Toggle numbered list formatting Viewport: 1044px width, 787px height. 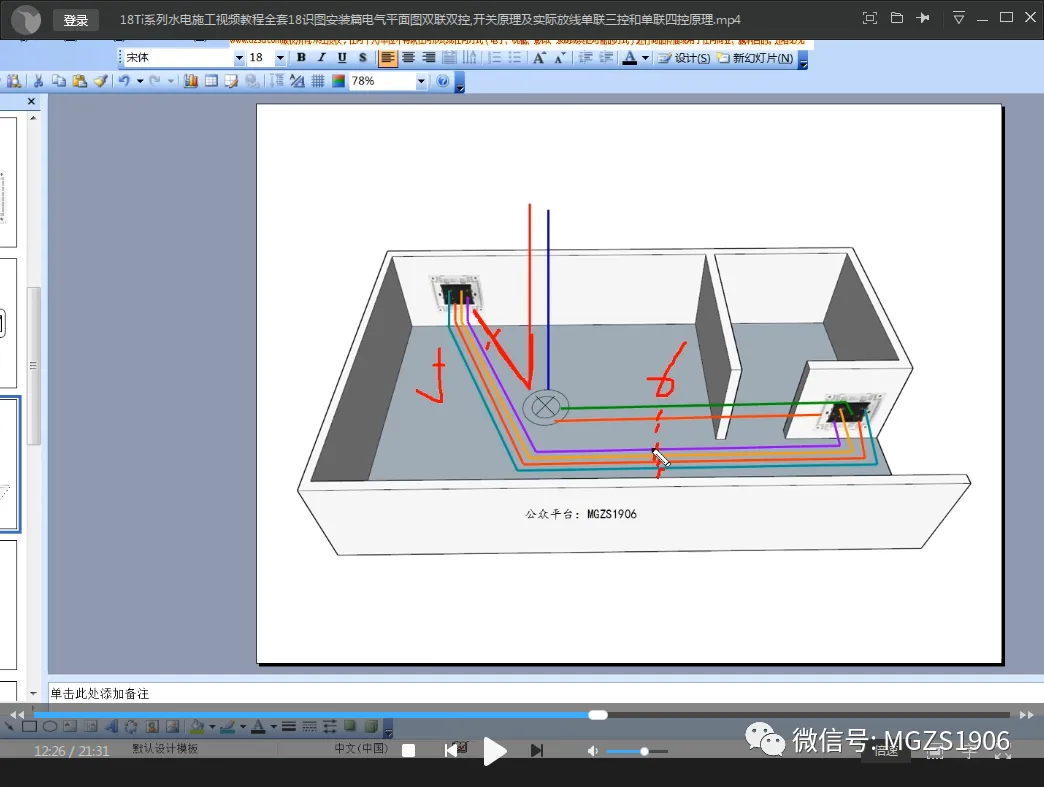(494, 58)
